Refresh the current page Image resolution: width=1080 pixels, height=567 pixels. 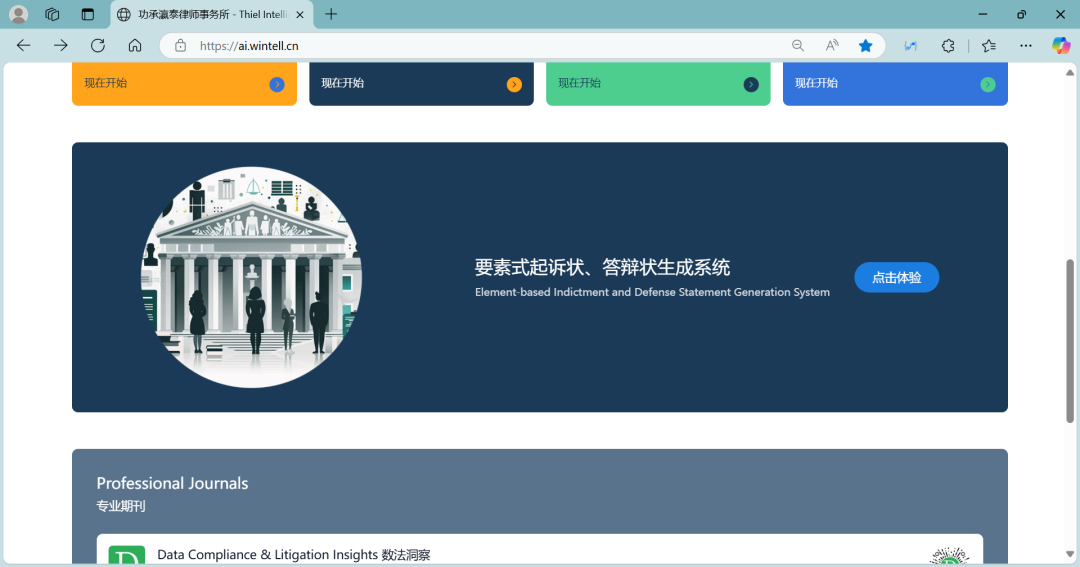pos(98,45)
